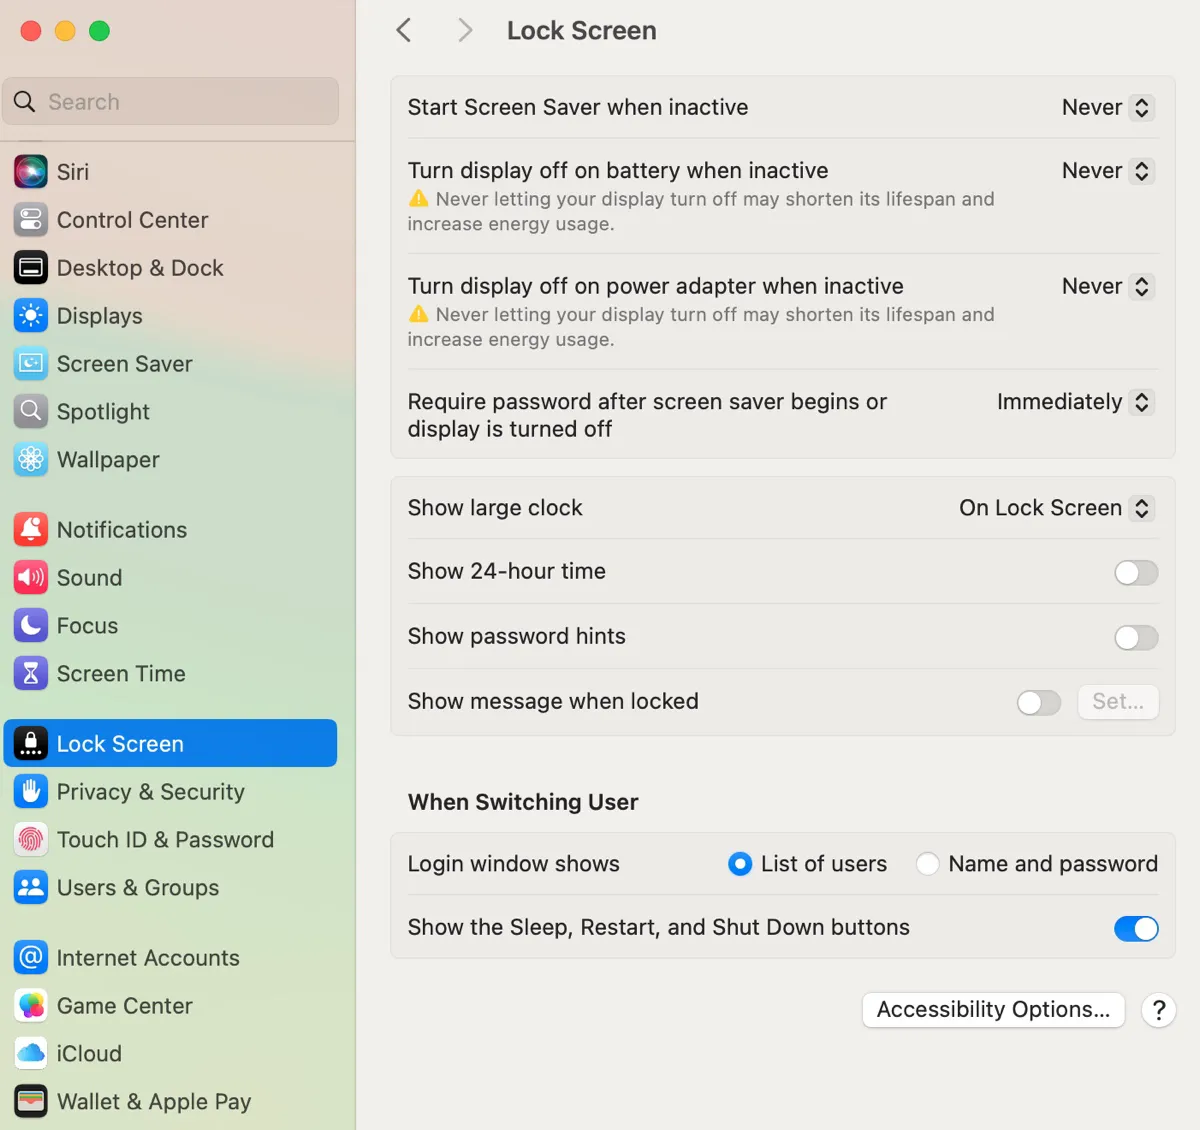Screen dimensions: 1200x1130
Task: Open the Wallet & Apple Pay icon
Action: tap(31, 1102)
